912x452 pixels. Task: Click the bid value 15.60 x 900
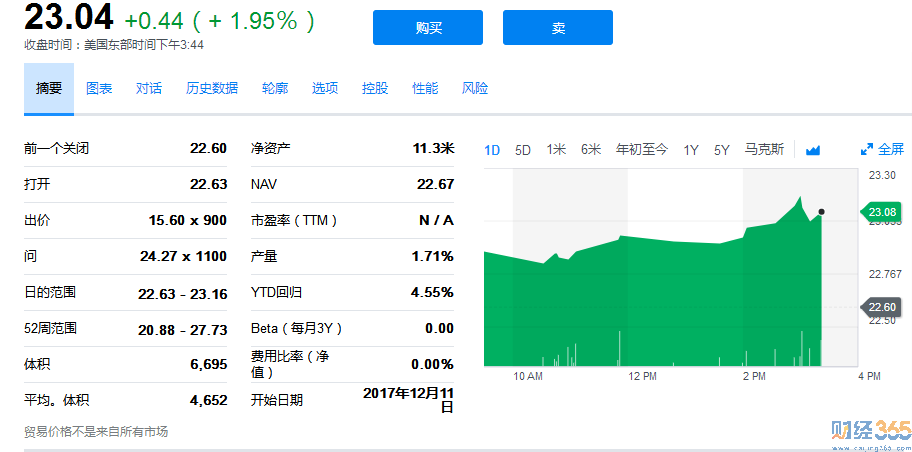click(x=188, y=220)
